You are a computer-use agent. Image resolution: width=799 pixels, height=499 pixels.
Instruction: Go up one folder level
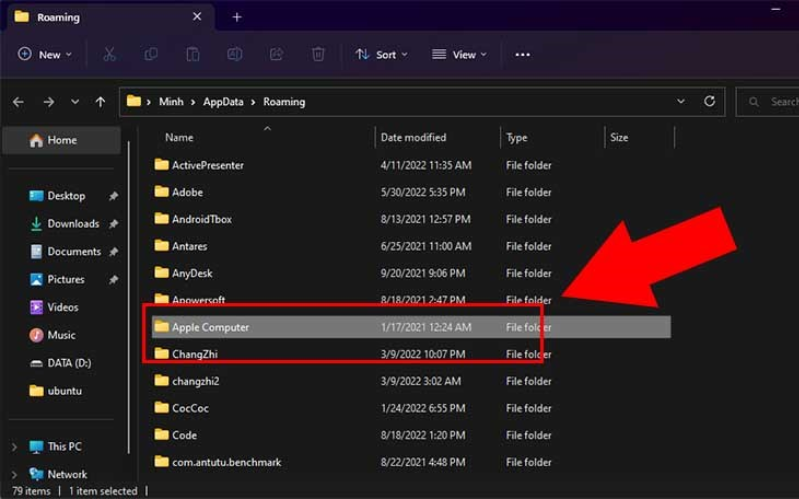click(100, 101)
